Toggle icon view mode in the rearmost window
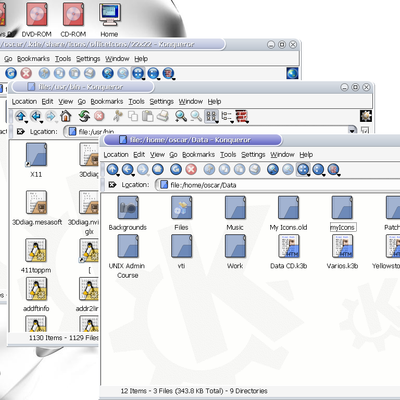Screen dimensions: 400x400 [x=138, y=73]
